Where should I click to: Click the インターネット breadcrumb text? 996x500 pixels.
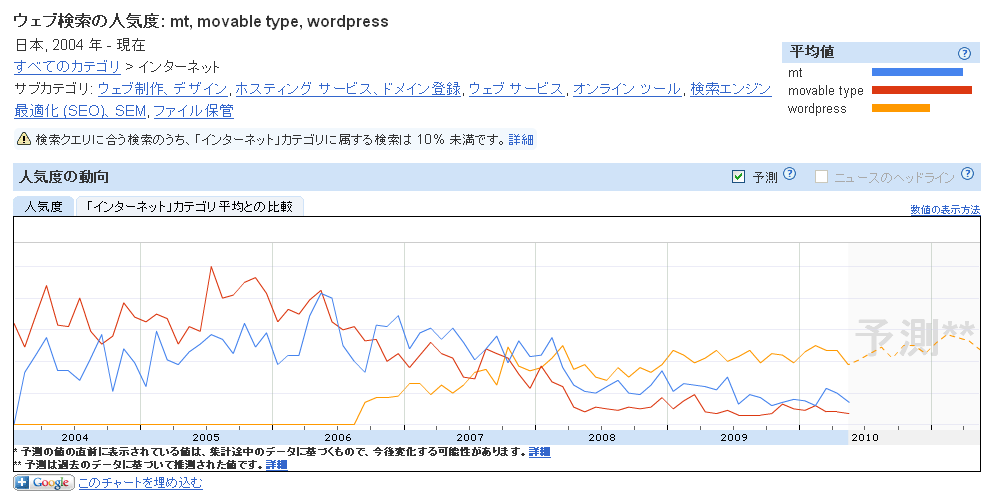[x=178, y=67]
